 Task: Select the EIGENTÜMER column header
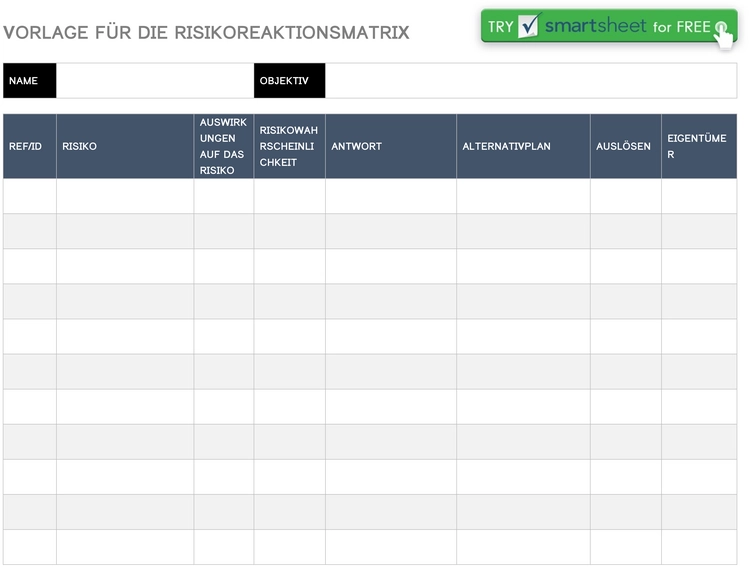coord(699,146)
